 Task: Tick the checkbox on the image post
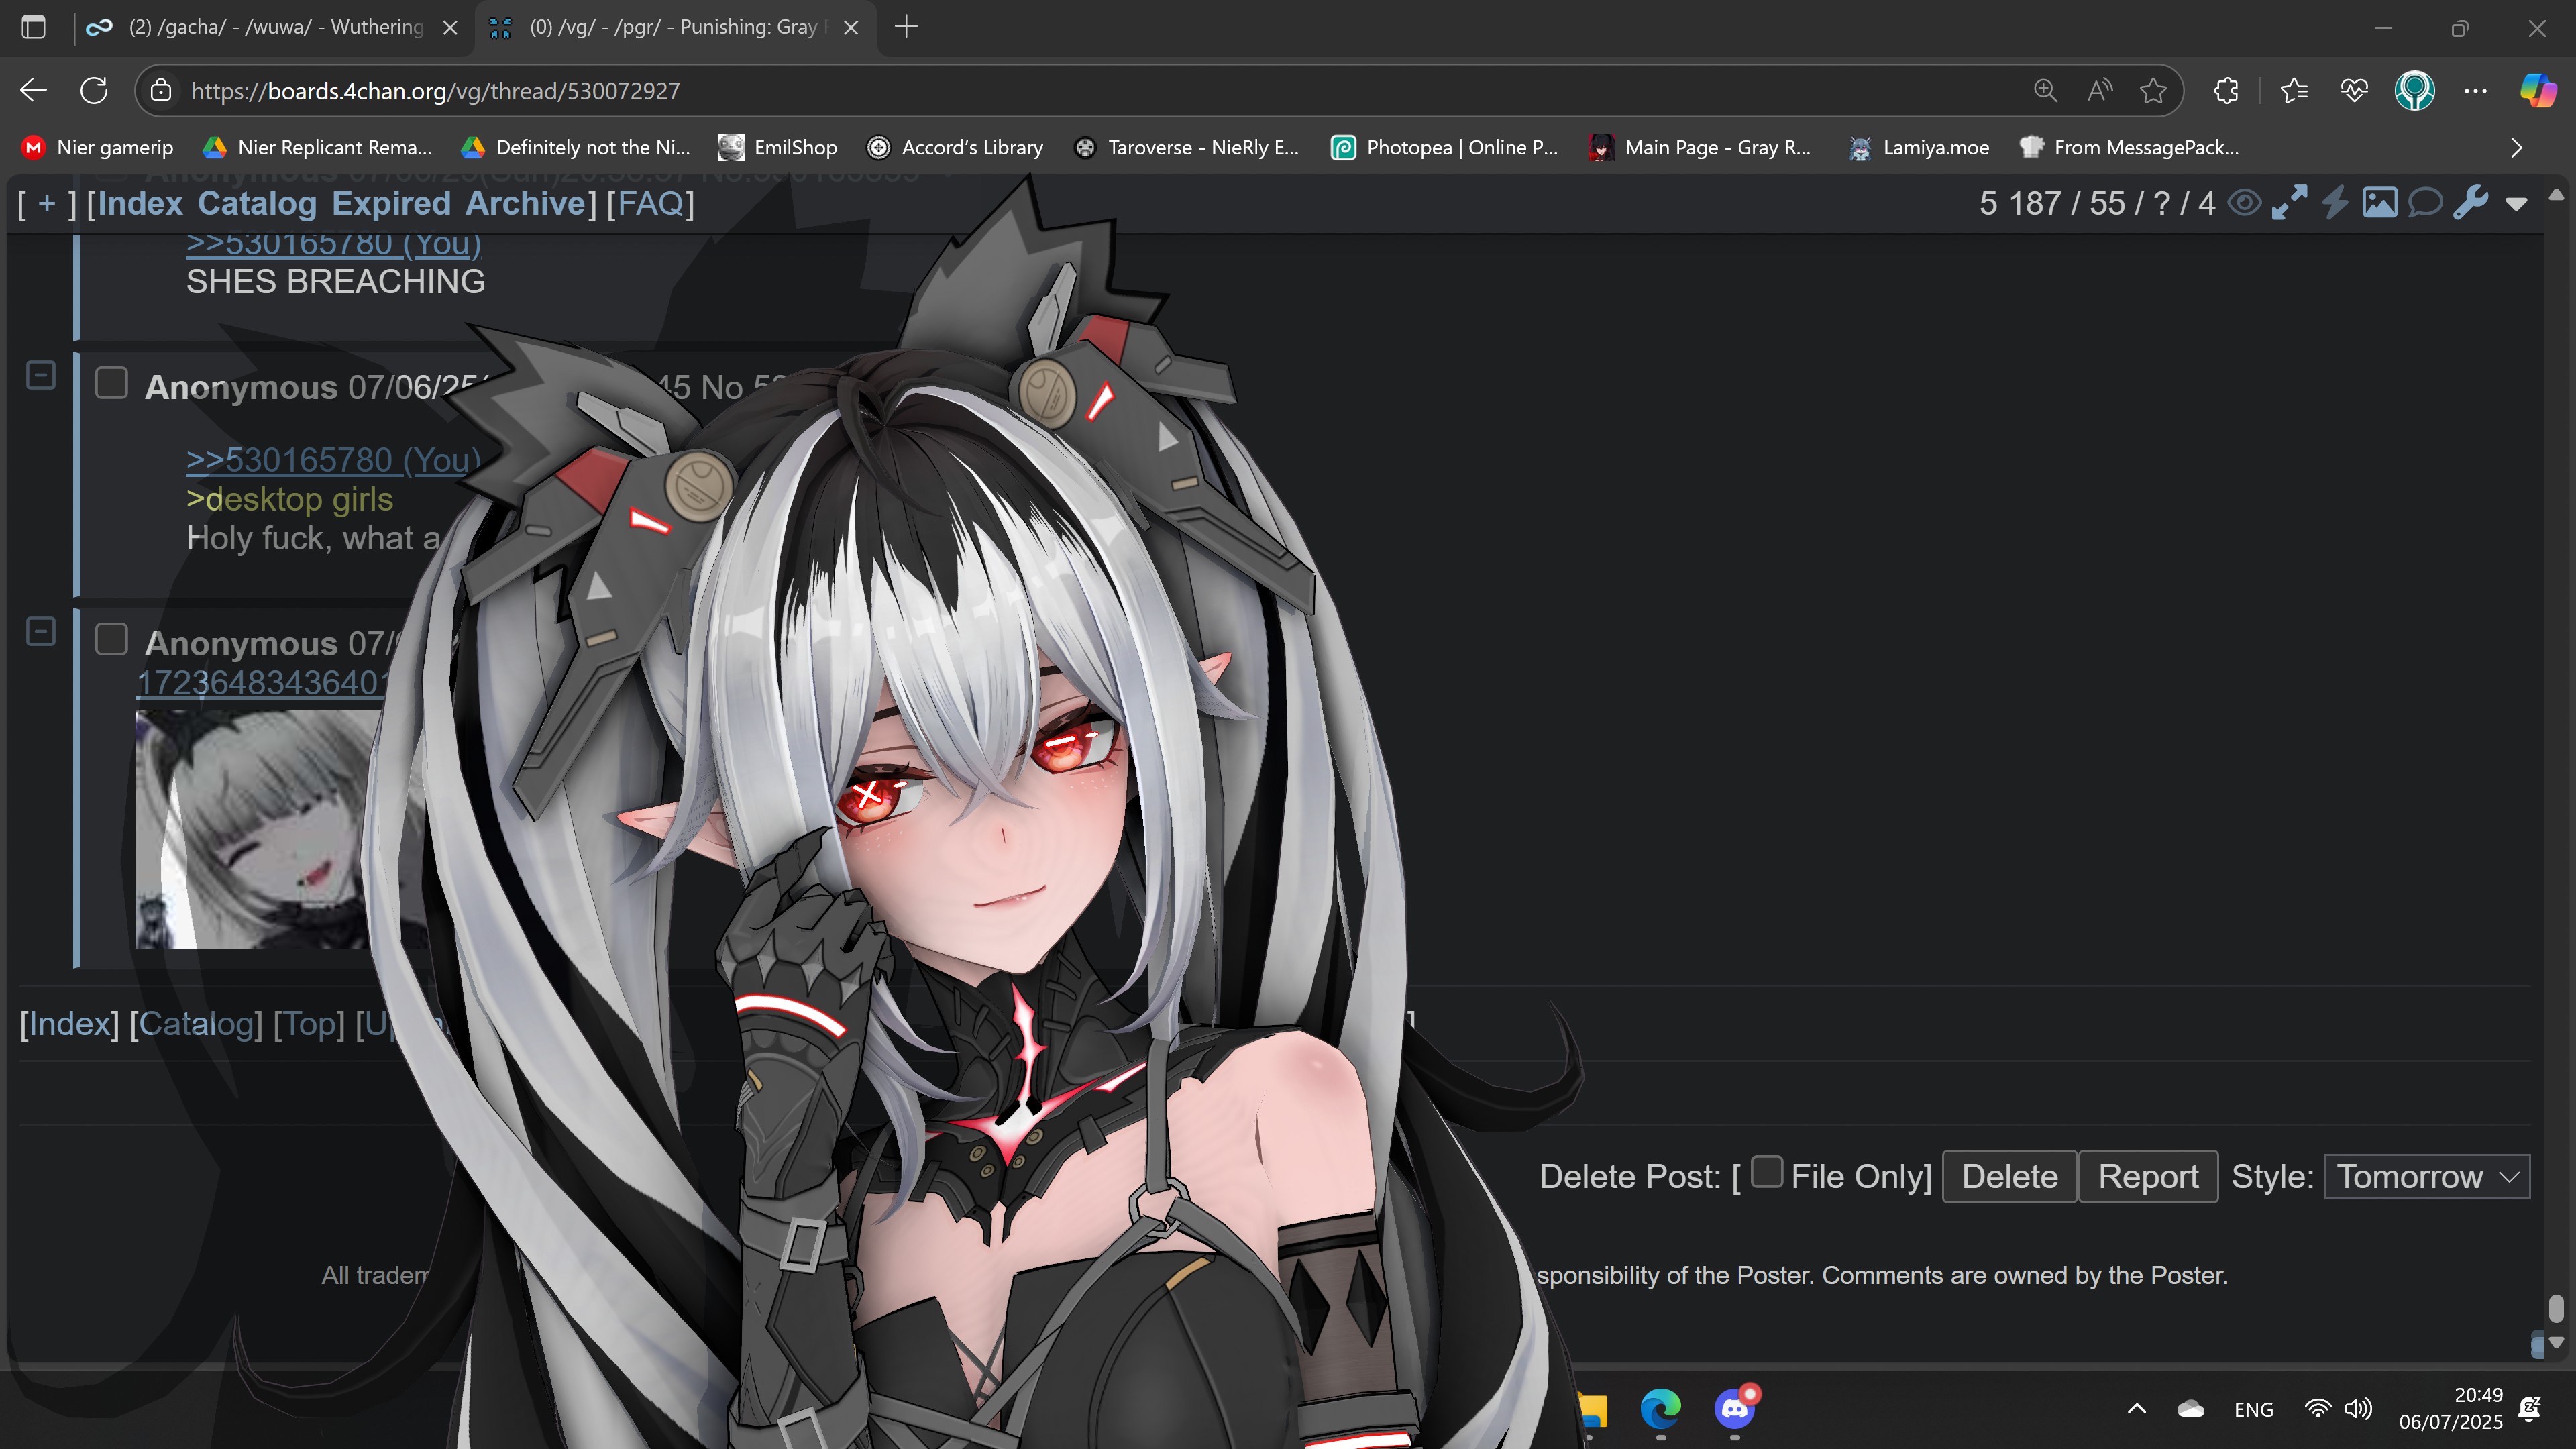point(111,639)
